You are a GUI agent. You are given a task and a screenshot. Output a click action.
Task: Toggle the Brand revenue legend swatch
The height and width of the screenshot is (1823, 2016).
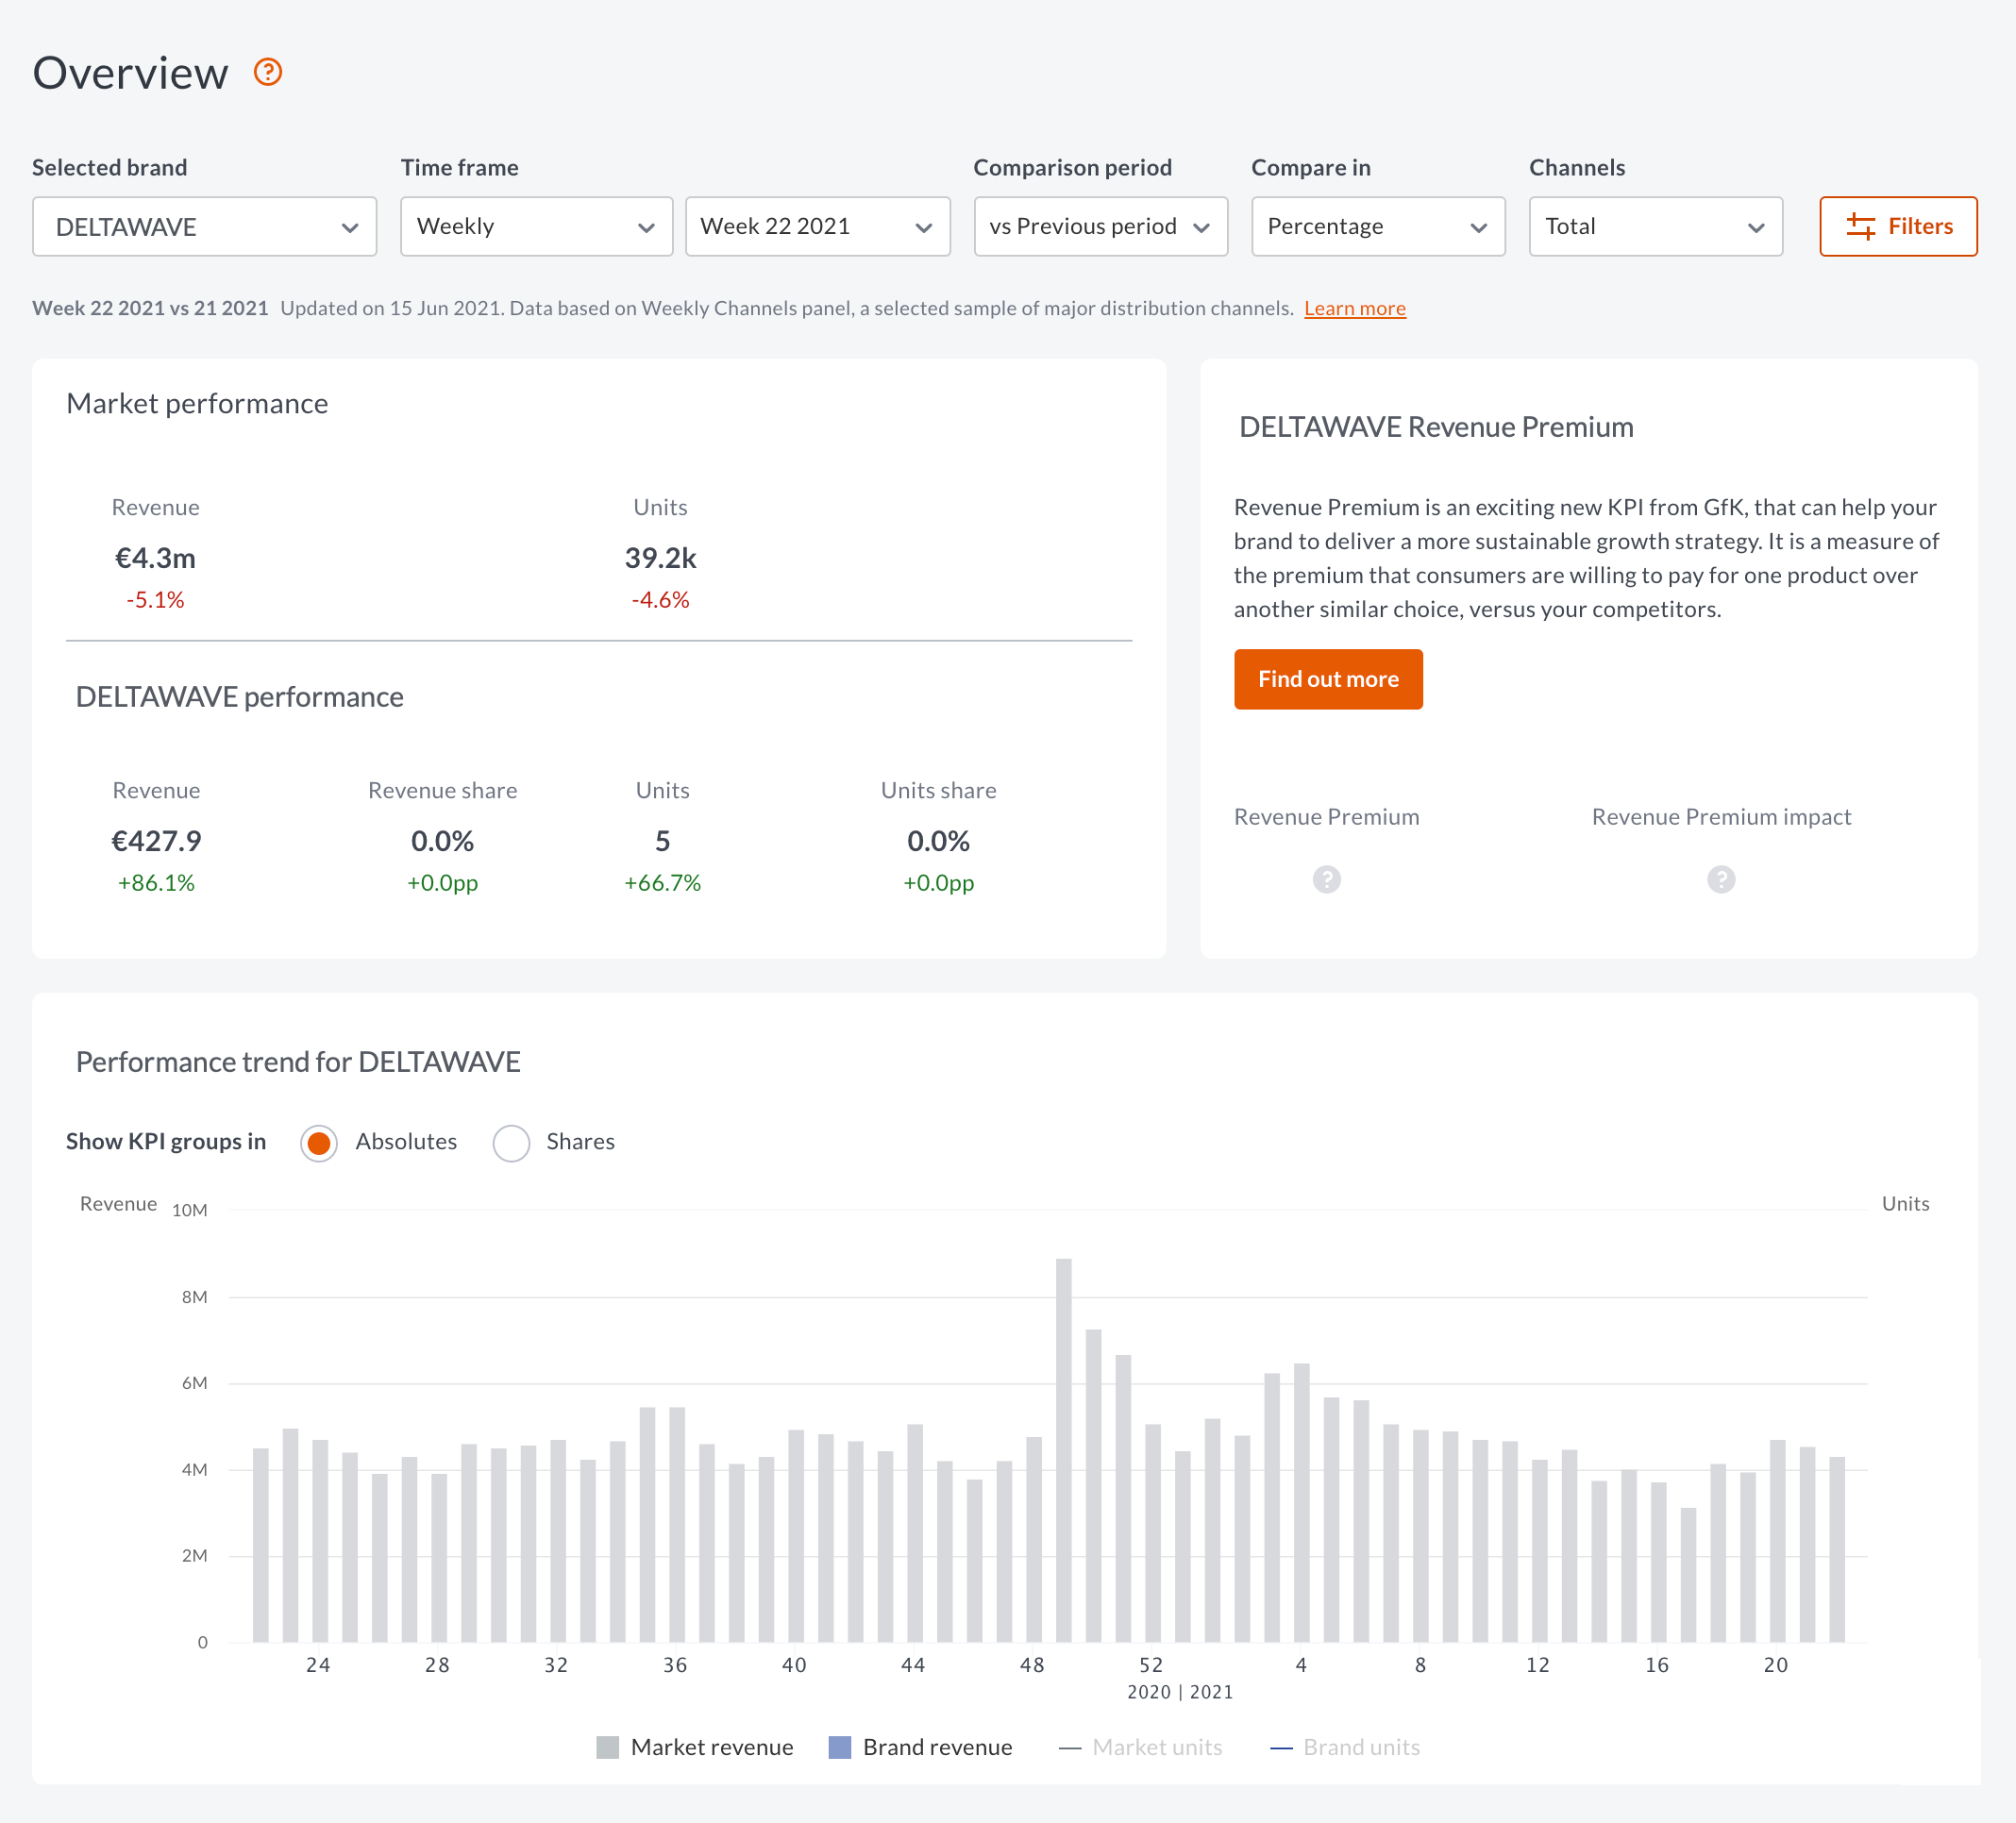(839, 1747)
